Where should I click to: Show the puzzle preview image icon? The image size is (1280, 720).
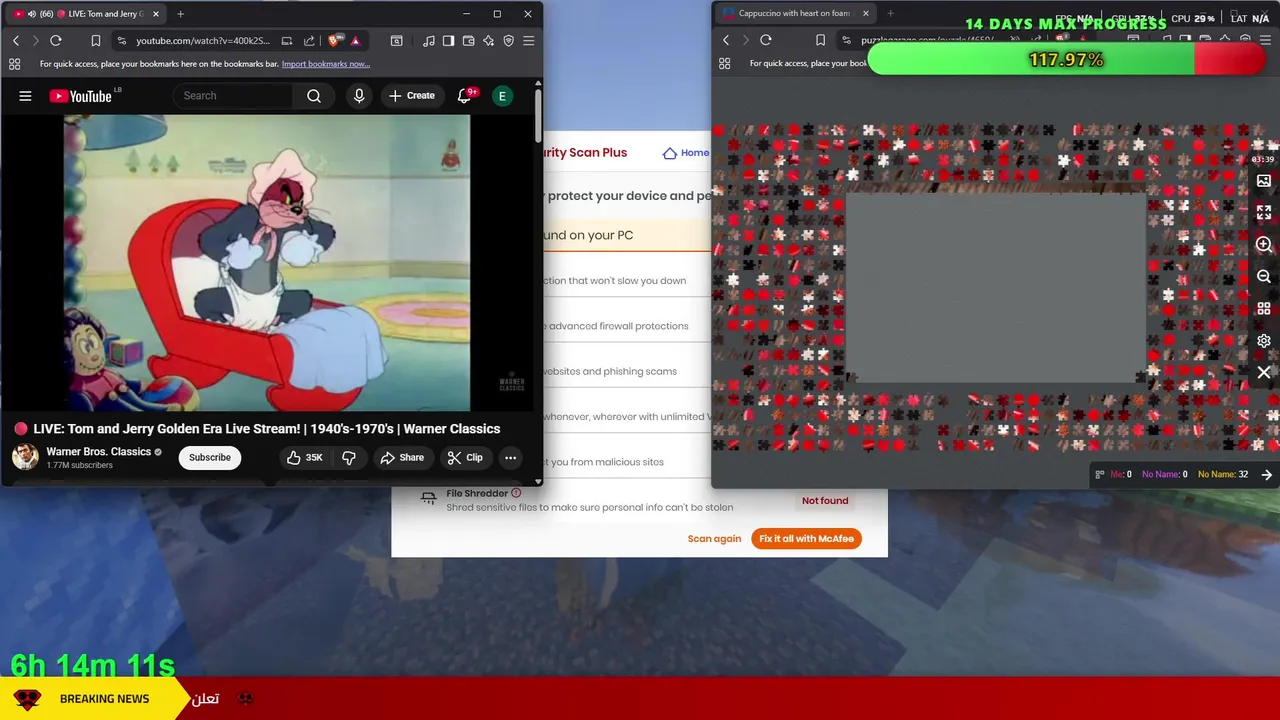pos(1264,181)
